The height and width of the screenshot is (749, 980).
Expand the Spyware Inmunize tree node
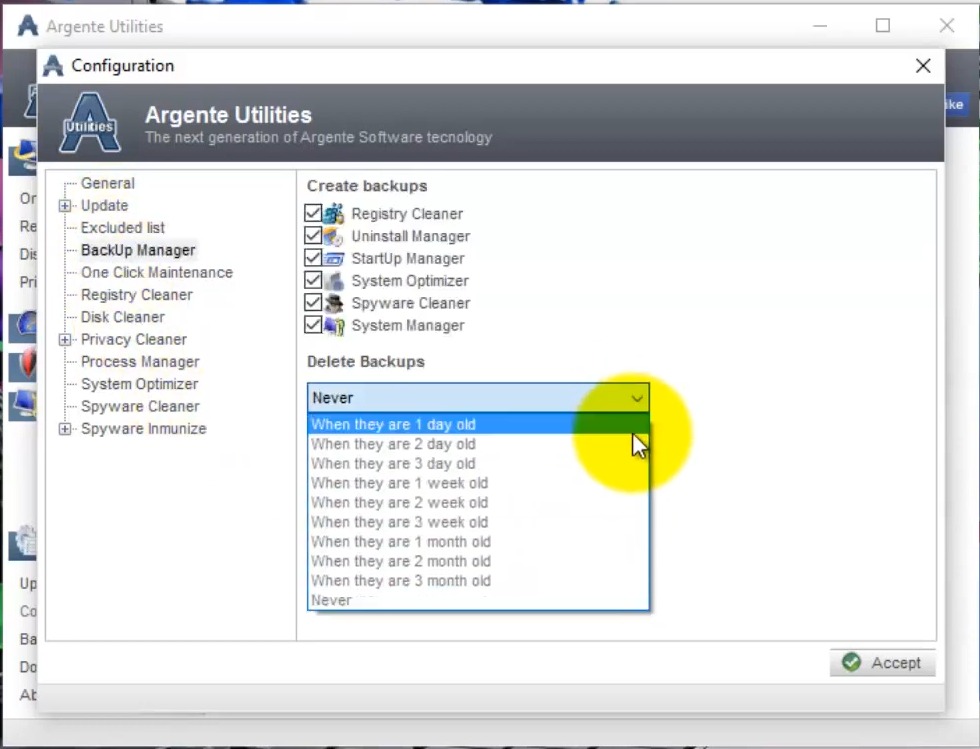(65, 429)
